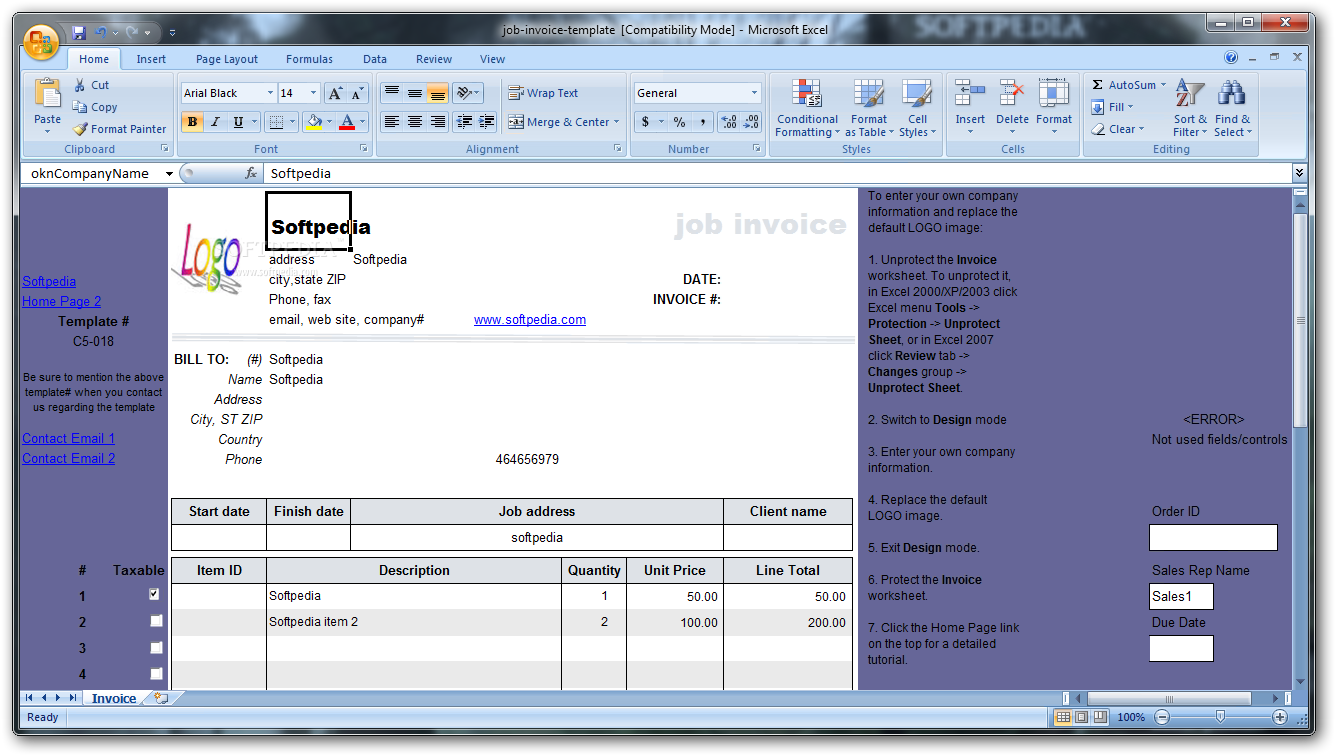Open Find & Select options

[1232, 109]
